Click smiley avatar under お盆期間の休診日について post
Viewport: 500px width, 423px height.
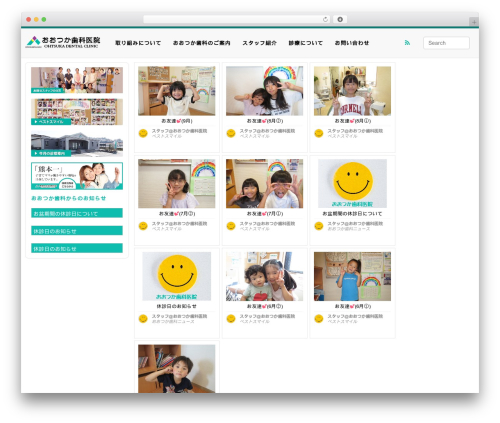pyautogui.click(x=319, y=226)
